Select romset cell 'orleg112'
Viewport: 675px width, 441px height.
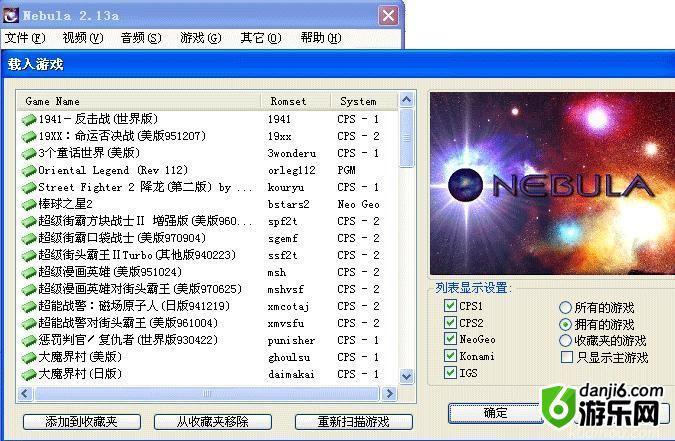click(292, 171)
